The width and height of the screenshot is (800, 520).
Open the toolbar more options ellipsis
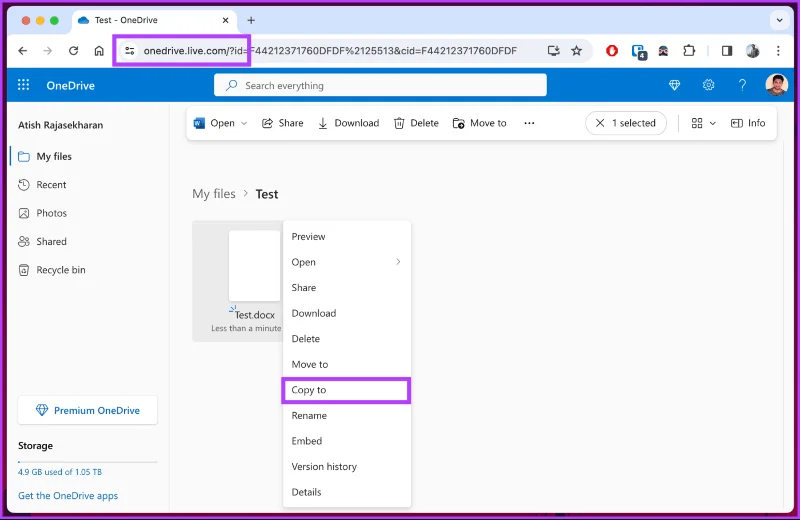click(x=529, y=123)
